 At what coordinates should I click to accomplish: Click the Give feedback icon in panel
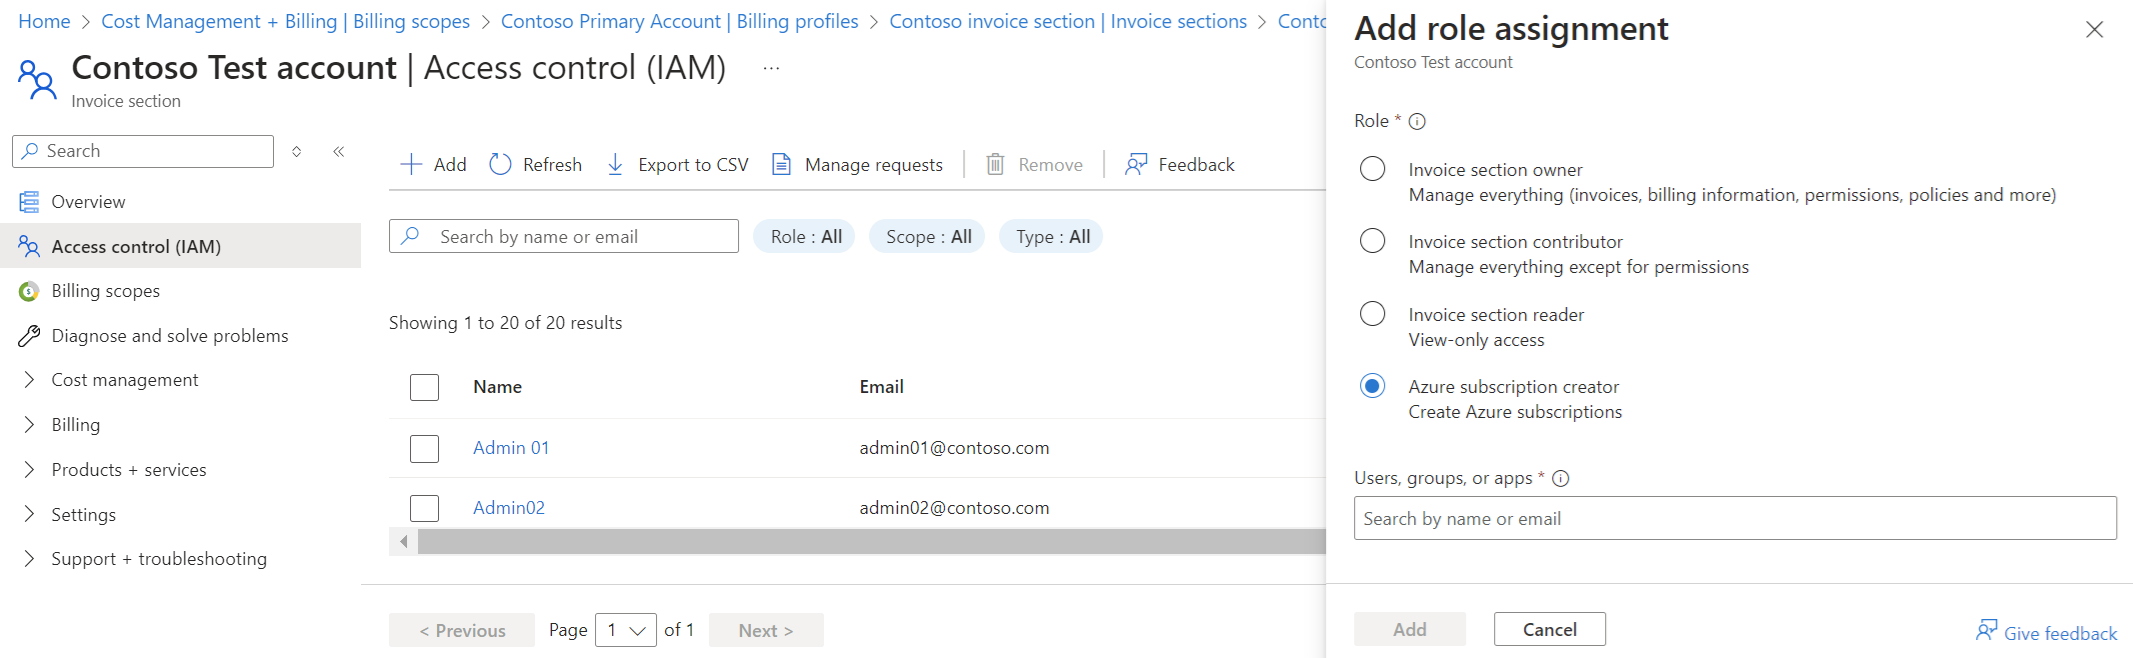tap(1986, 631)
